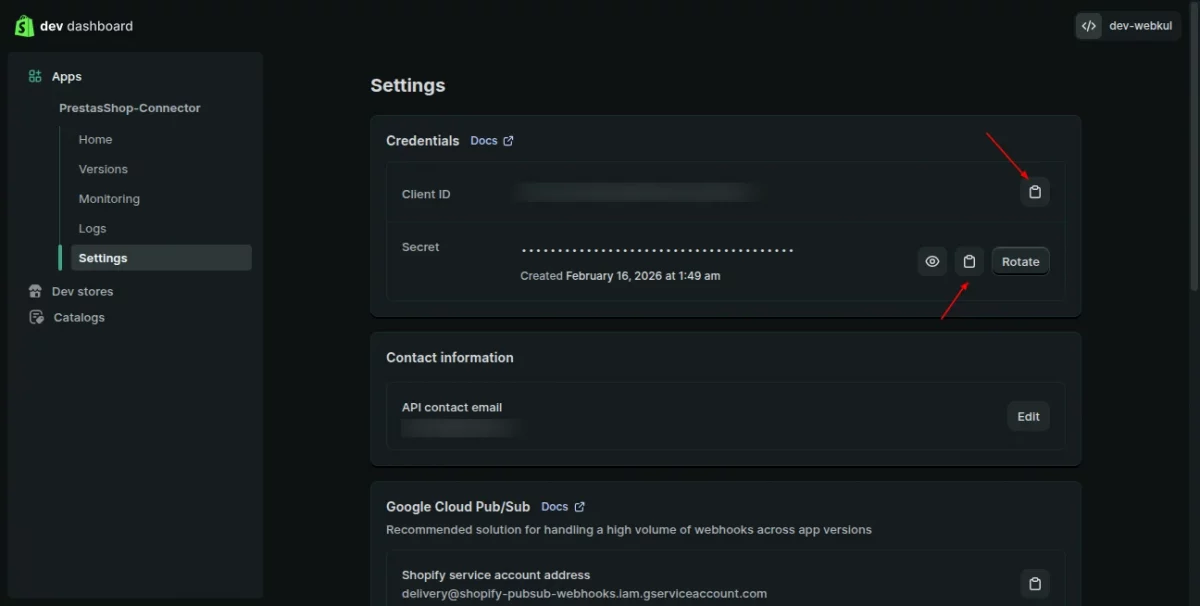Copy the Client ID to clipboard
The width and height of the screenshot is (1200, 606).
(x=1035, y=192)
